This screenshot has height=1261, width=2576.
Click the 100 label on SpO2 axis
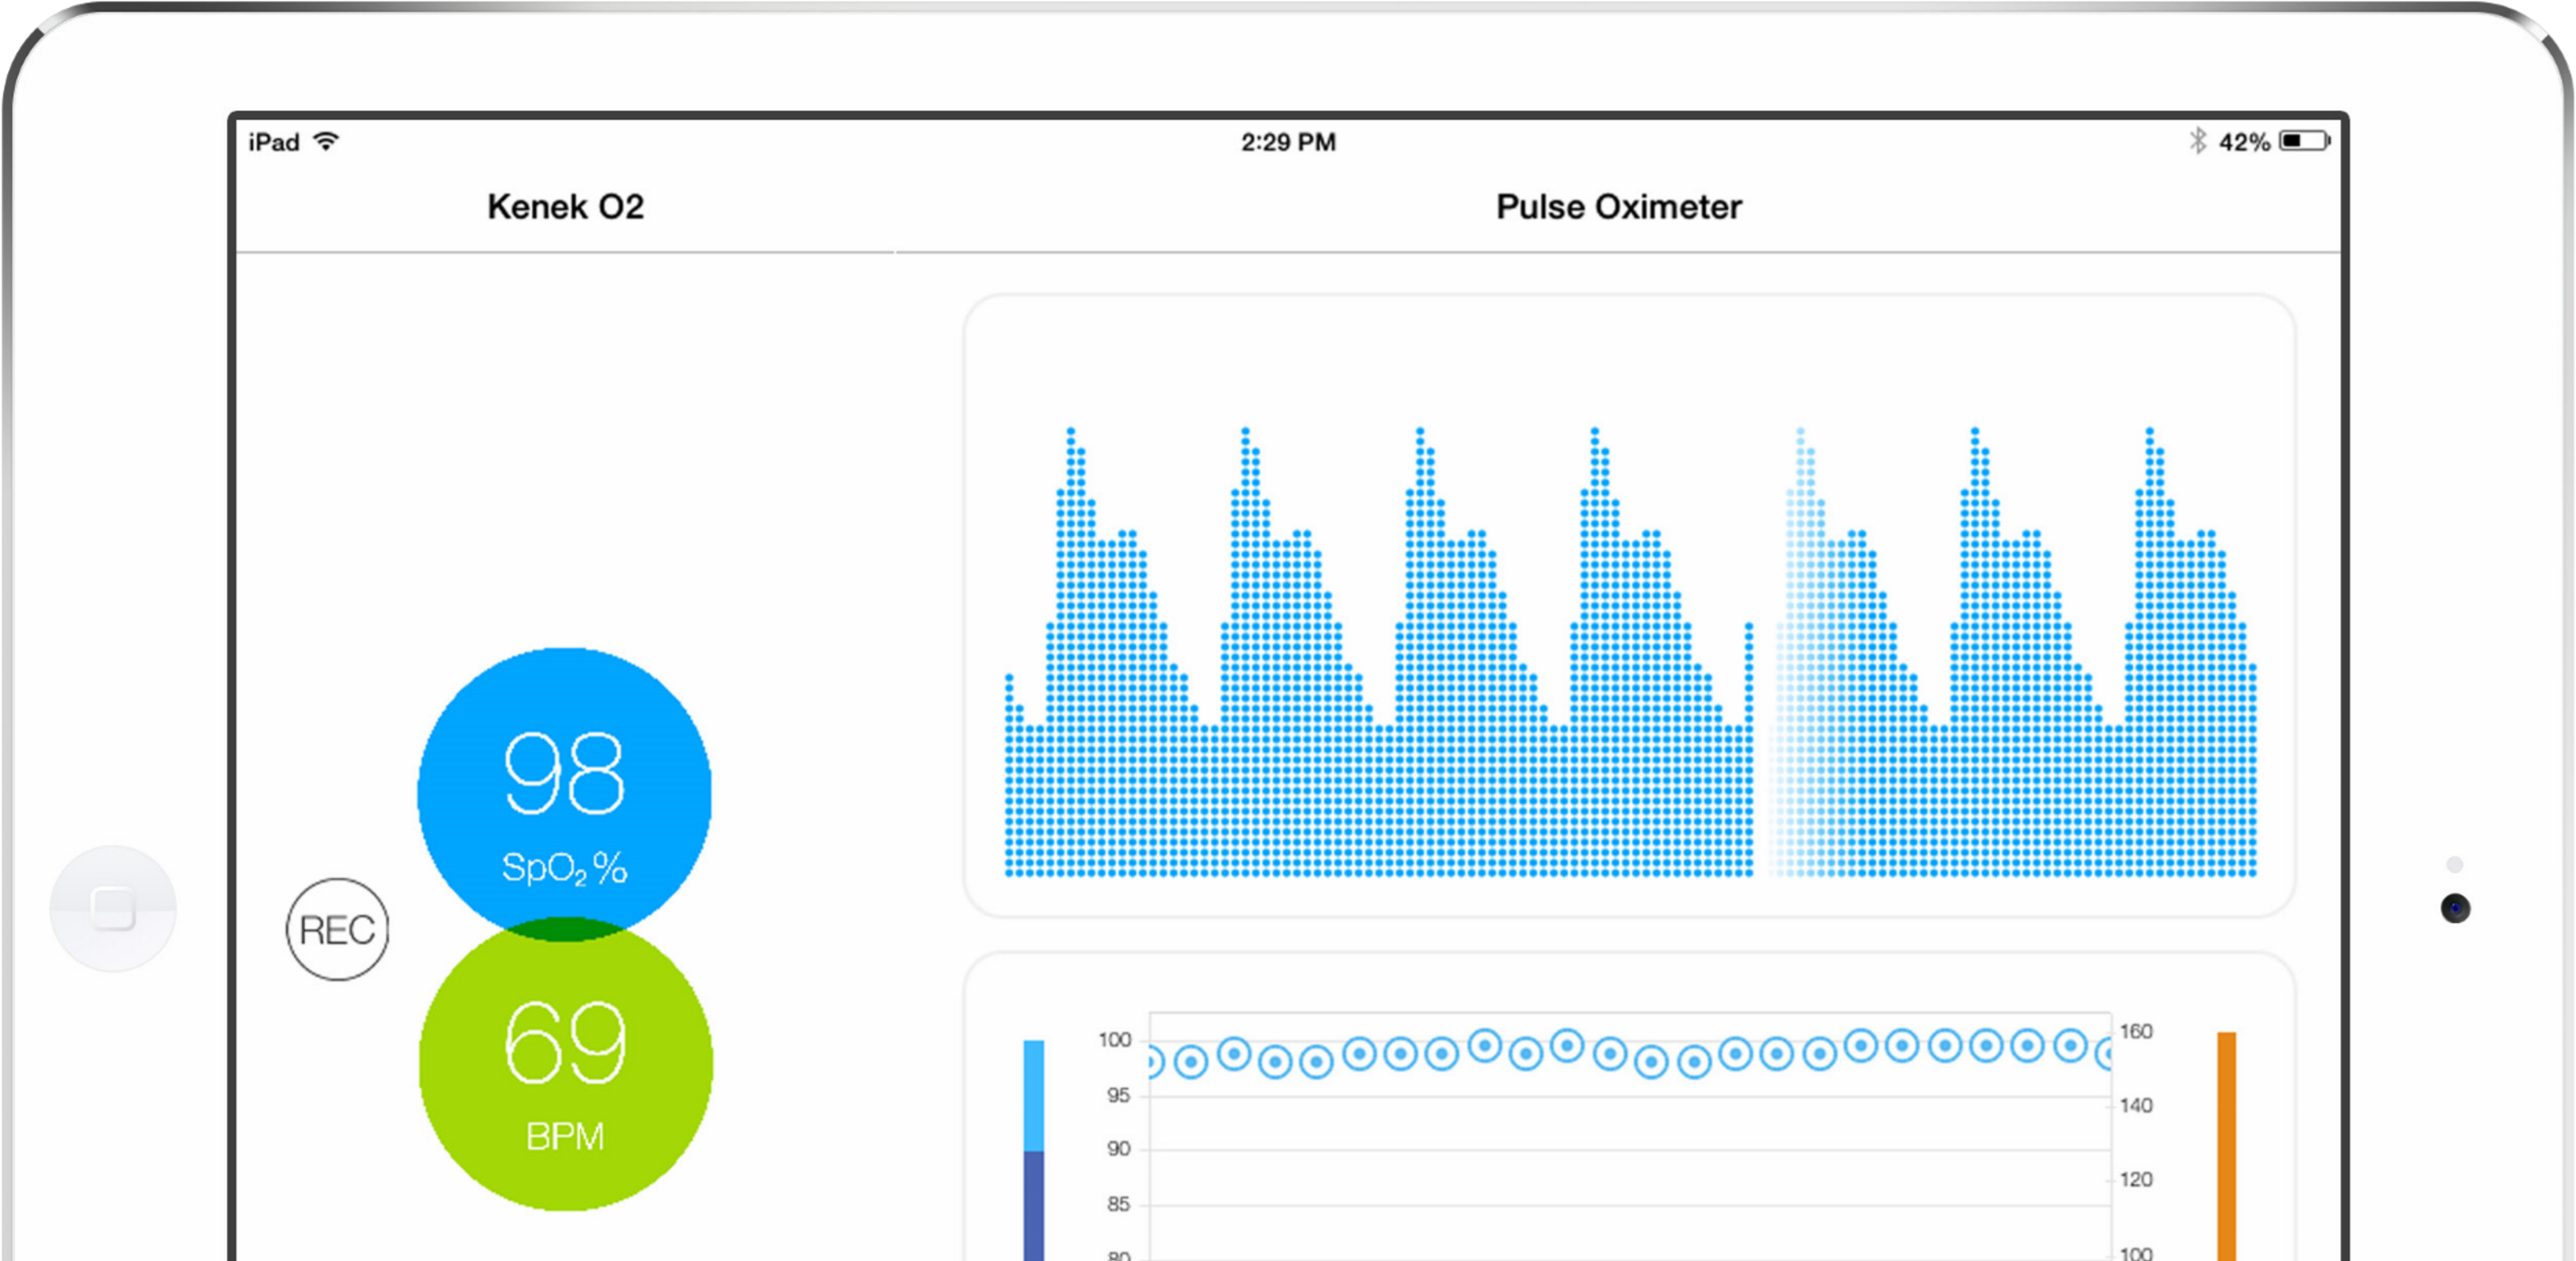(x=1114, y=1040)
